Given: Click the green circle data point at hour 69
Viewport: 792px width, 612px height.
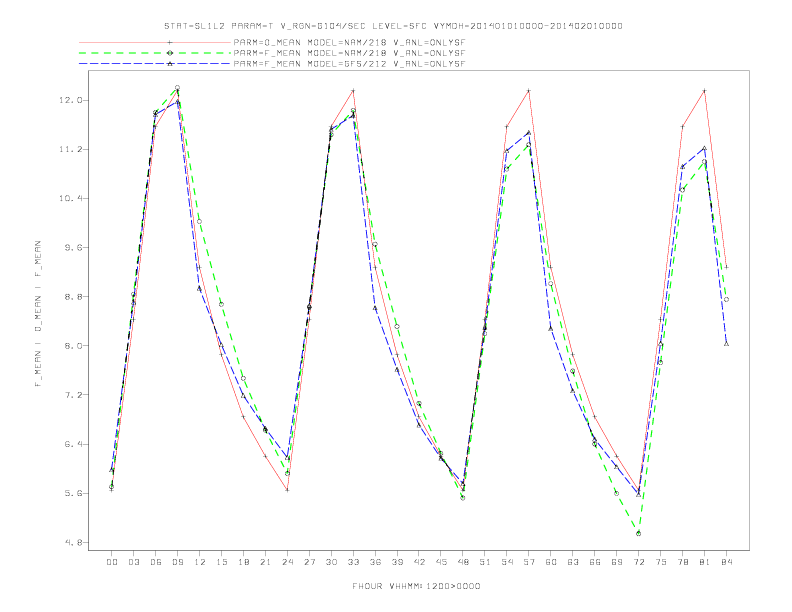Looking at the screenshot, I should 617,493.
